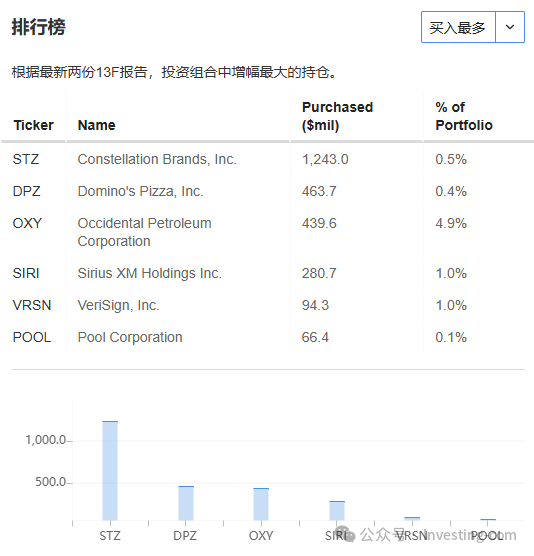Open the STZ ticker link
This screenshot has height=556, width=534.
coord(26,159)
